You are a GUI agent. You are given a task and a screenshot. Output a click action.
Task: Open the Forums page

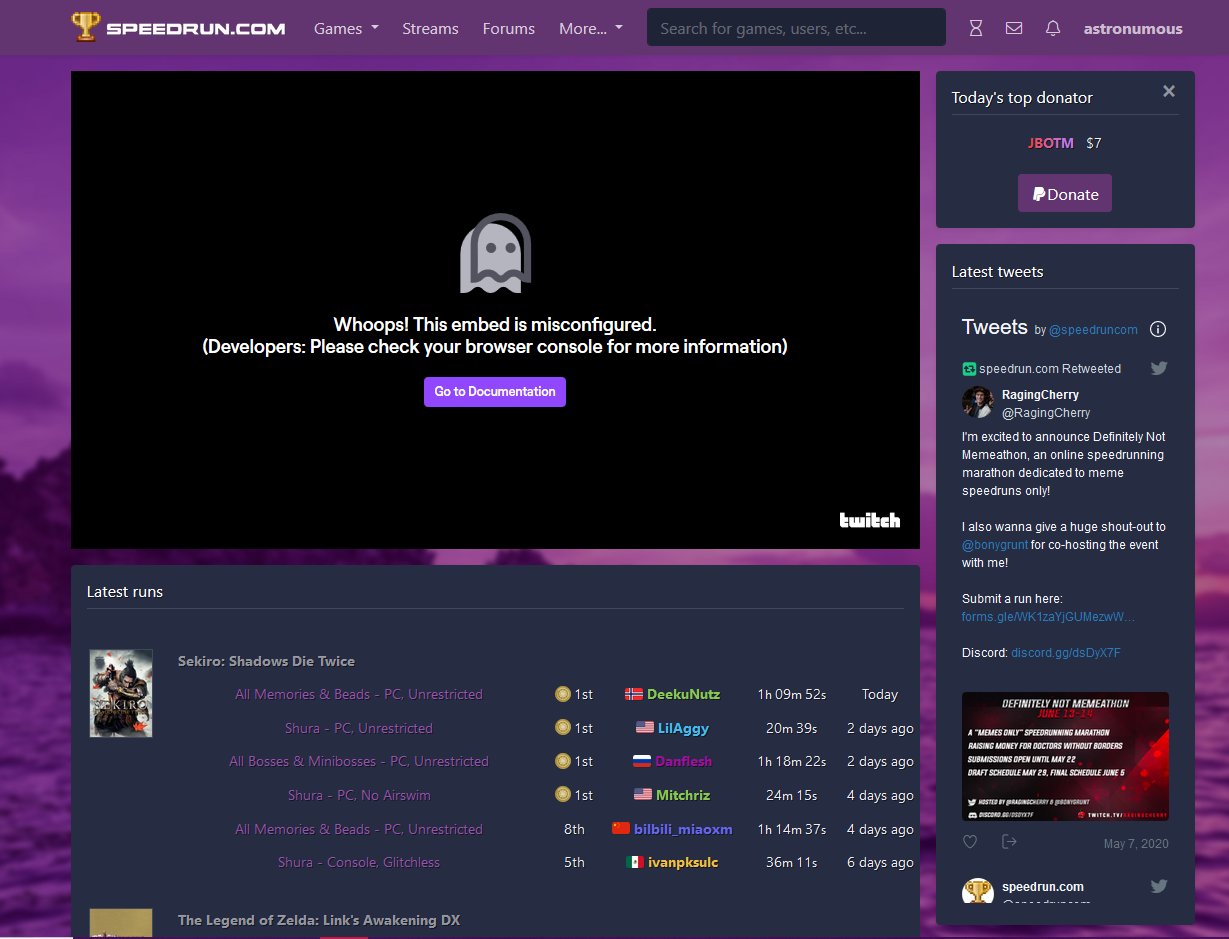[508, 28]
